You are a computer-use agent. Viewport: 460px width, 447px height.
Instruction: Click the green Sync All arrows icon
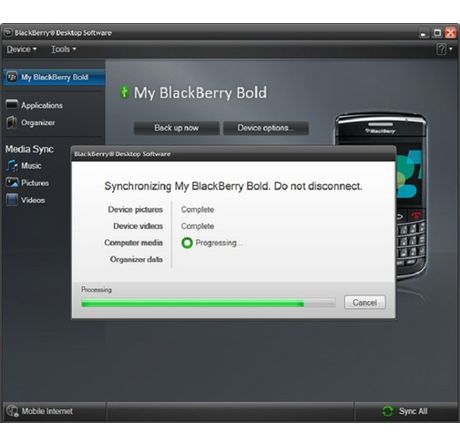(387, 411)
